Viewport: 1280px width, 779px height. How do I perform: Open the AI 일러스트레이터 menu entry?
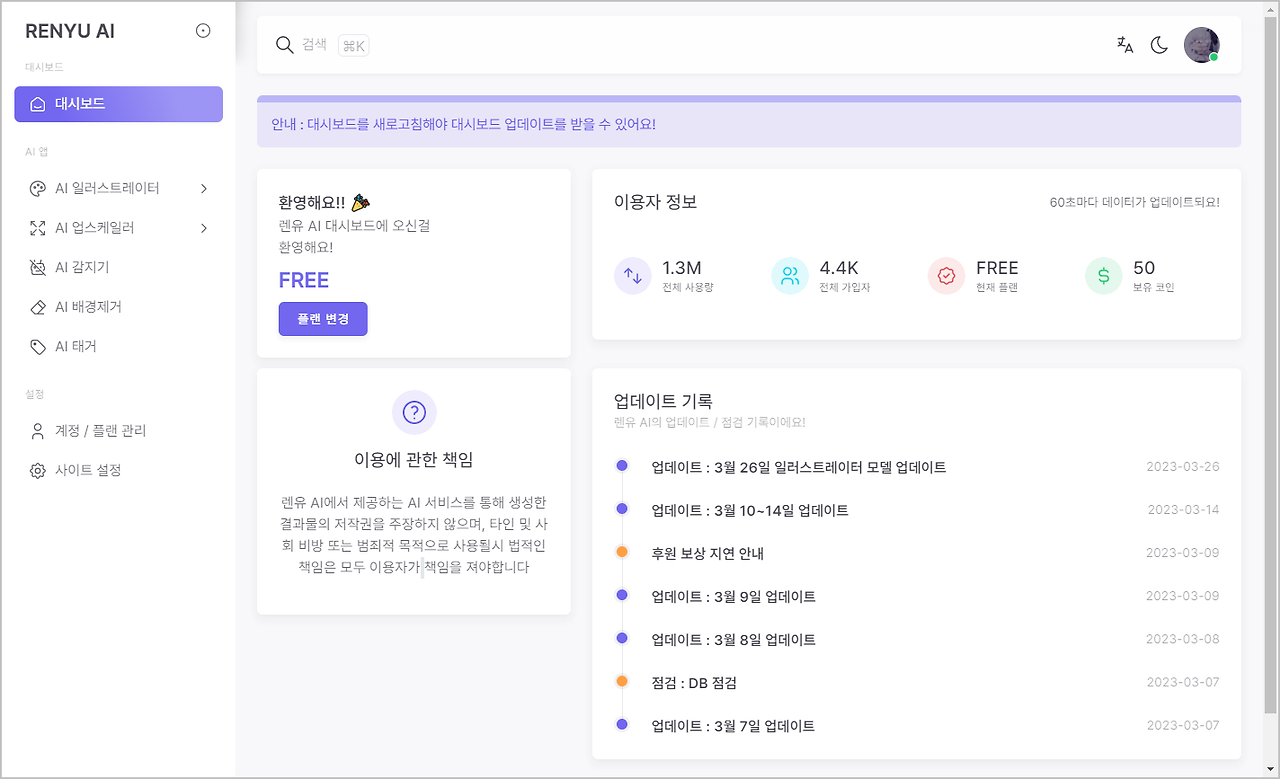[109, 188]
